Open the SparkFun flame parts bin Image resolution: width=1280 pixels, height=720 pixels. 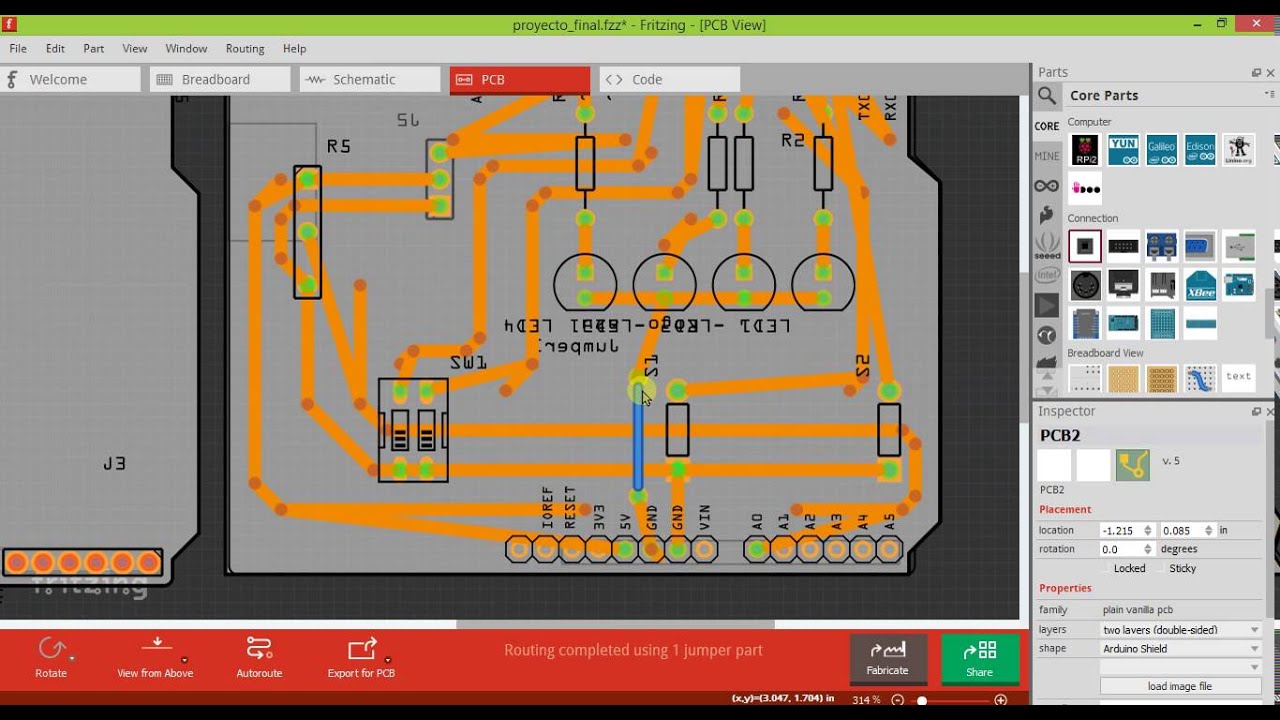click(x=1047, y=215)
